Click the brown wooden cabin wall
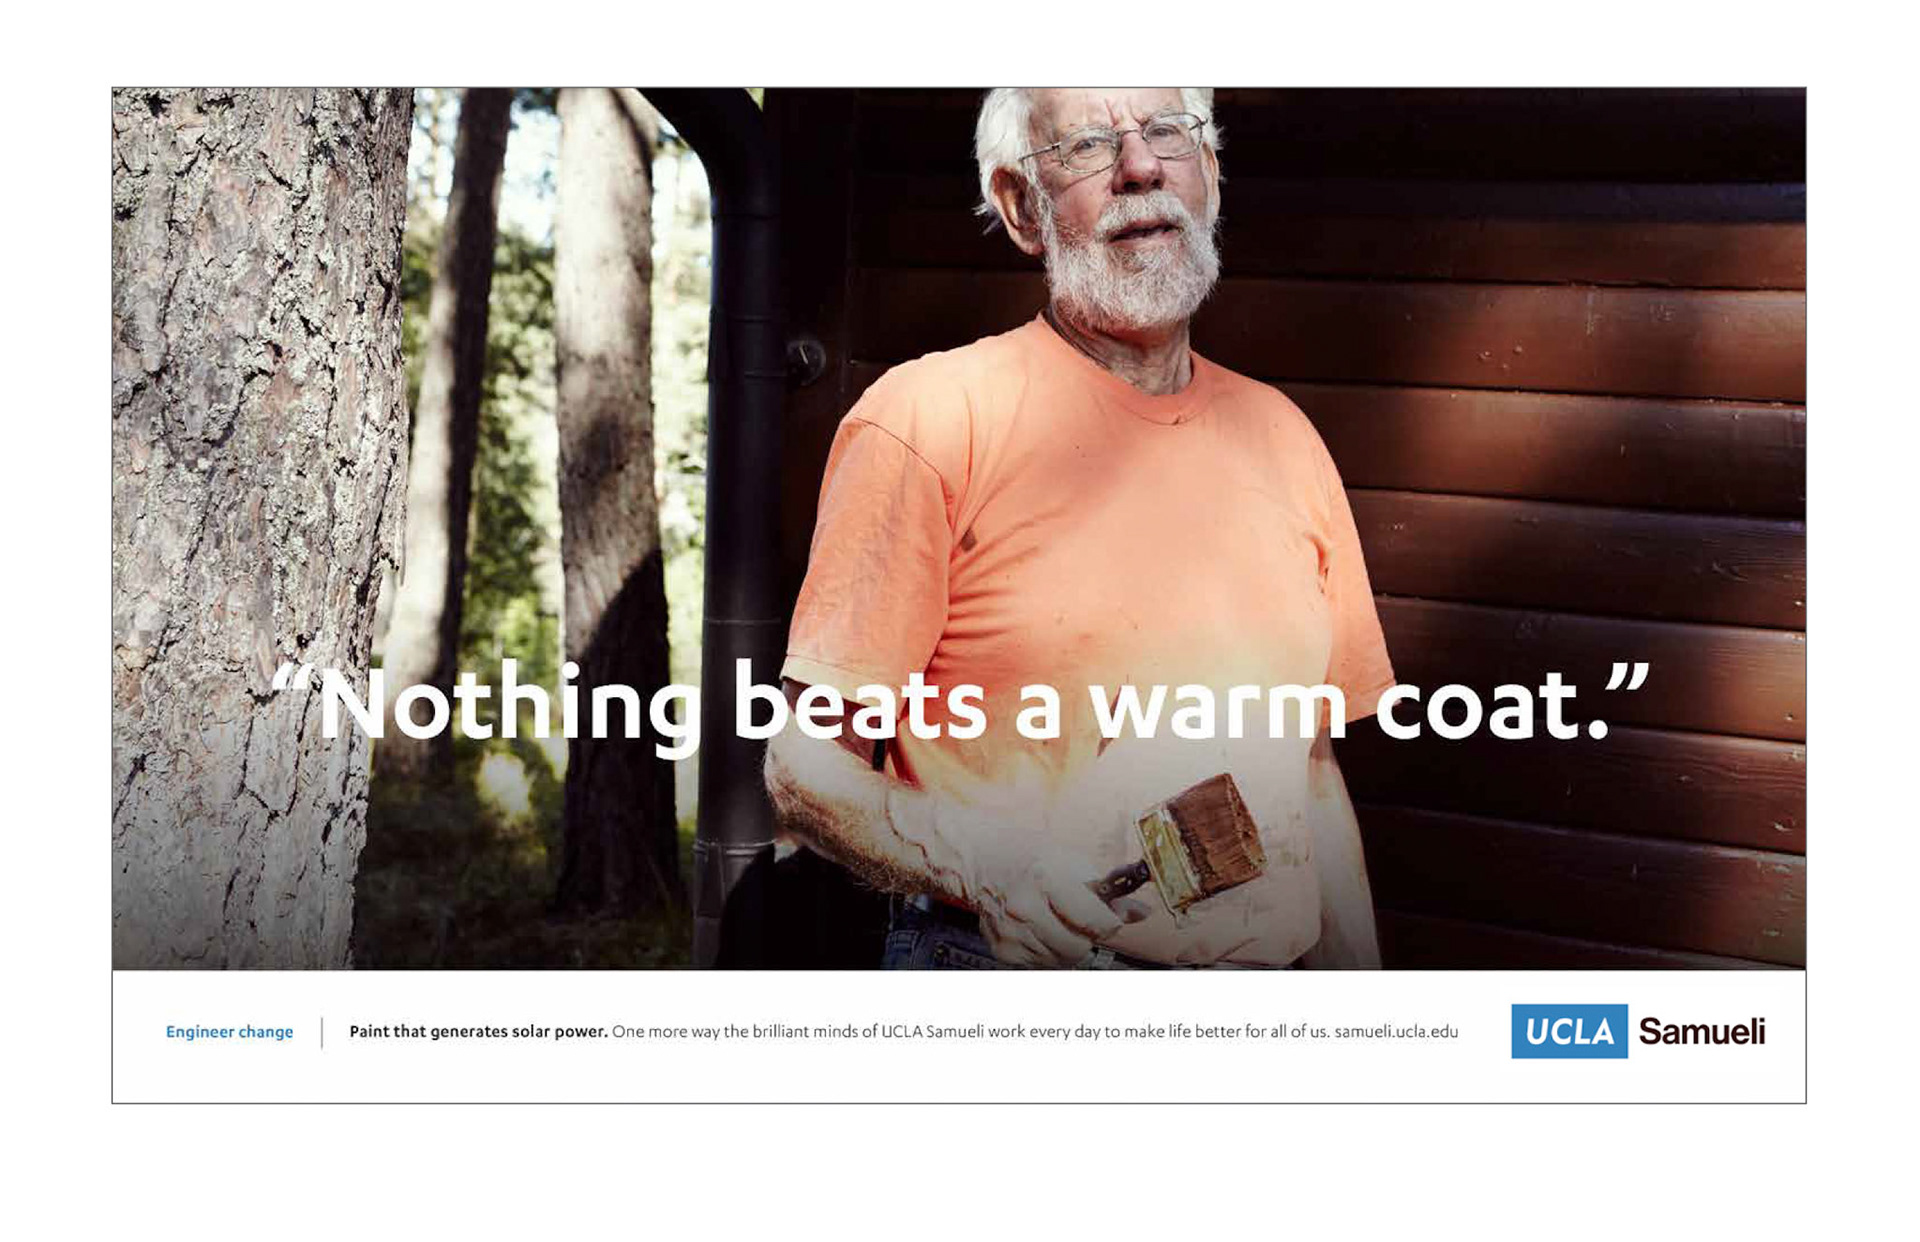This screenshot has width=1920, height=1242. (x=1580, y=500)
